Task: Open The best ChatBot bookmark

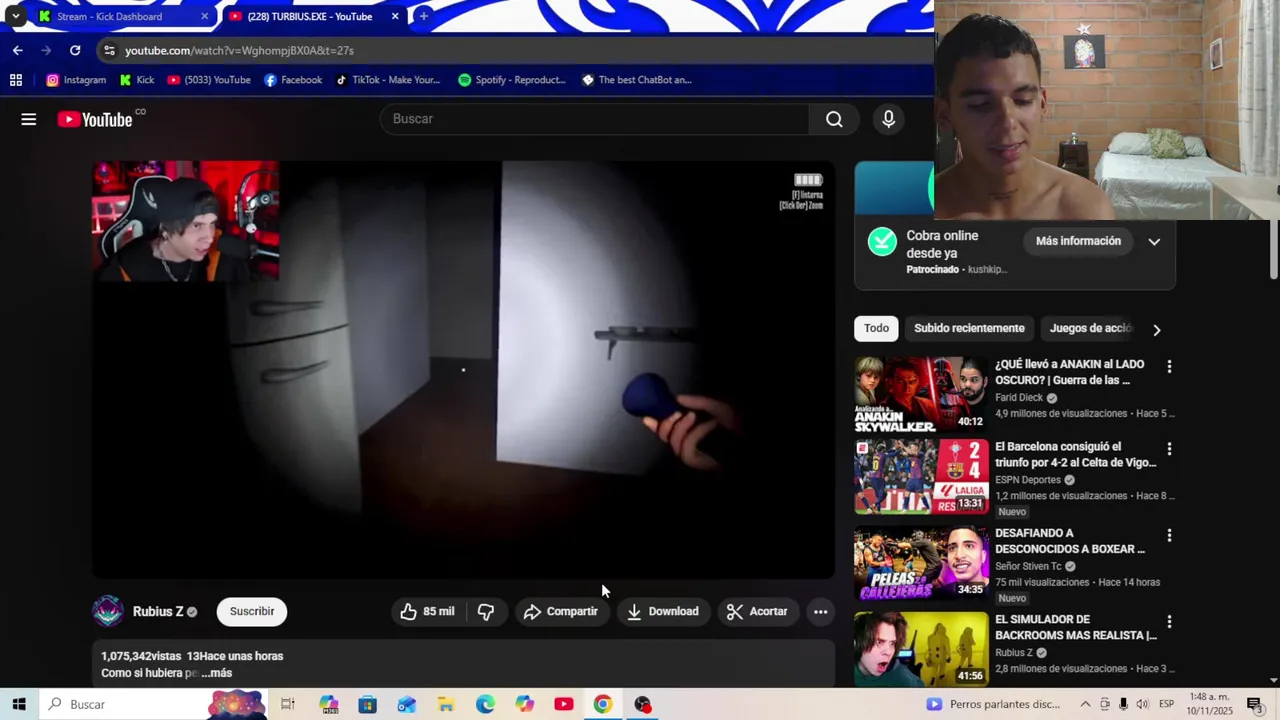Action: pos(637,80)
